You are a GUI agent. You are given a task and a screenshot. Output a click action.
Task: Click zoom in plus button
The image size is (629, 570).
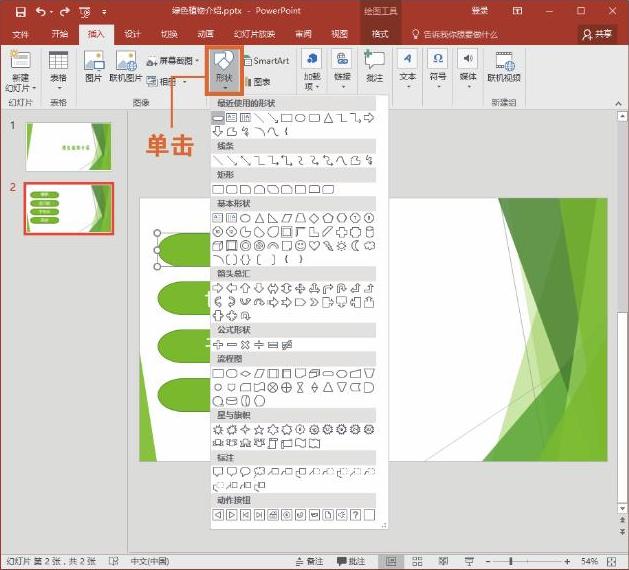(567, 561)
